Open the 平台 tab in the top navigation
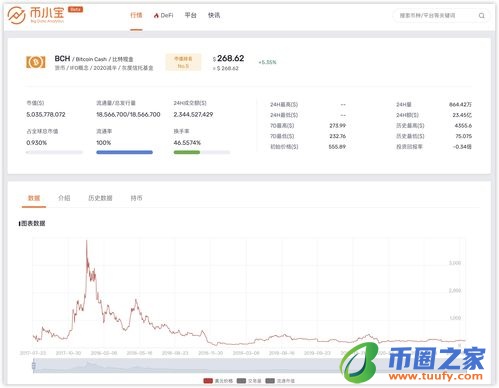The image size is (499, 388). point(190,15)
